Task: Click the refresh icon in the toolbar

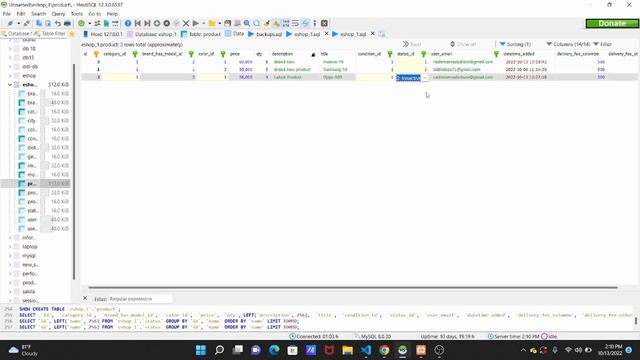Action: coord(81,24)
